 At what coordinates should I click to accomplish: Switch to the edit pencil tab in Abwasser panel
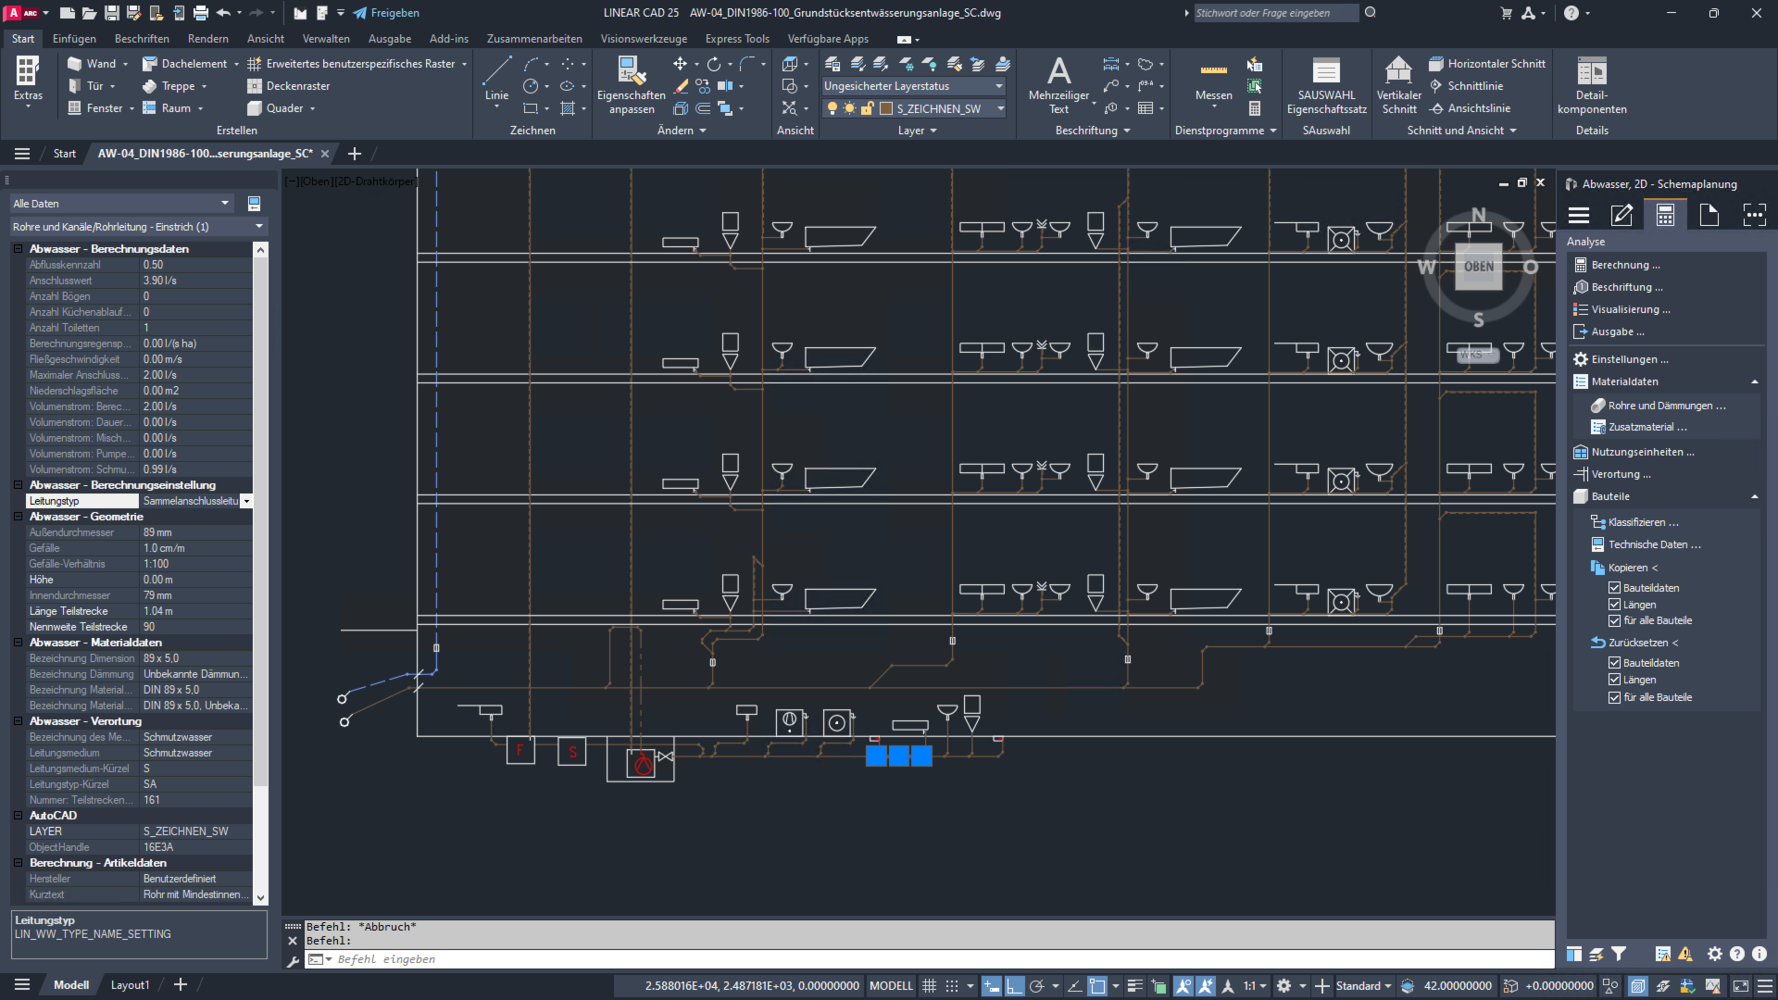tap(1622, 215)
